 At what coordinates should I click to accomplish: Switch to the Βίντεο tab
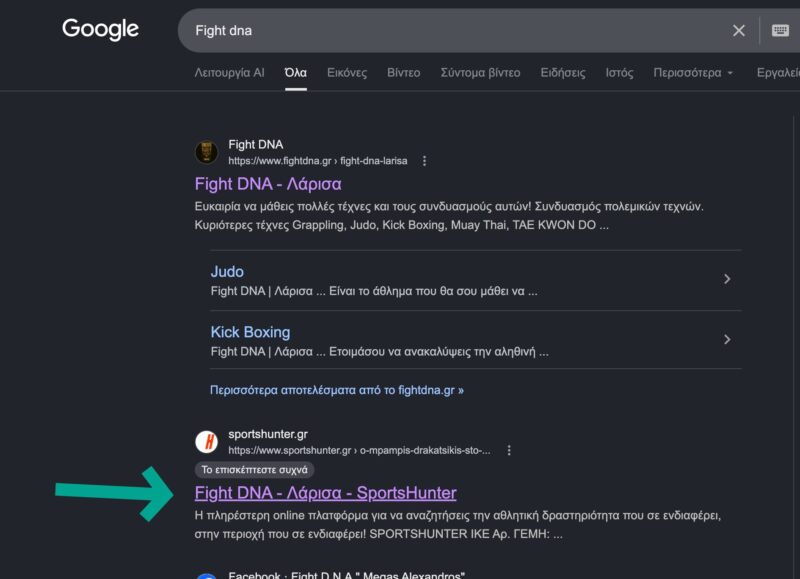[x=404, y=73]
